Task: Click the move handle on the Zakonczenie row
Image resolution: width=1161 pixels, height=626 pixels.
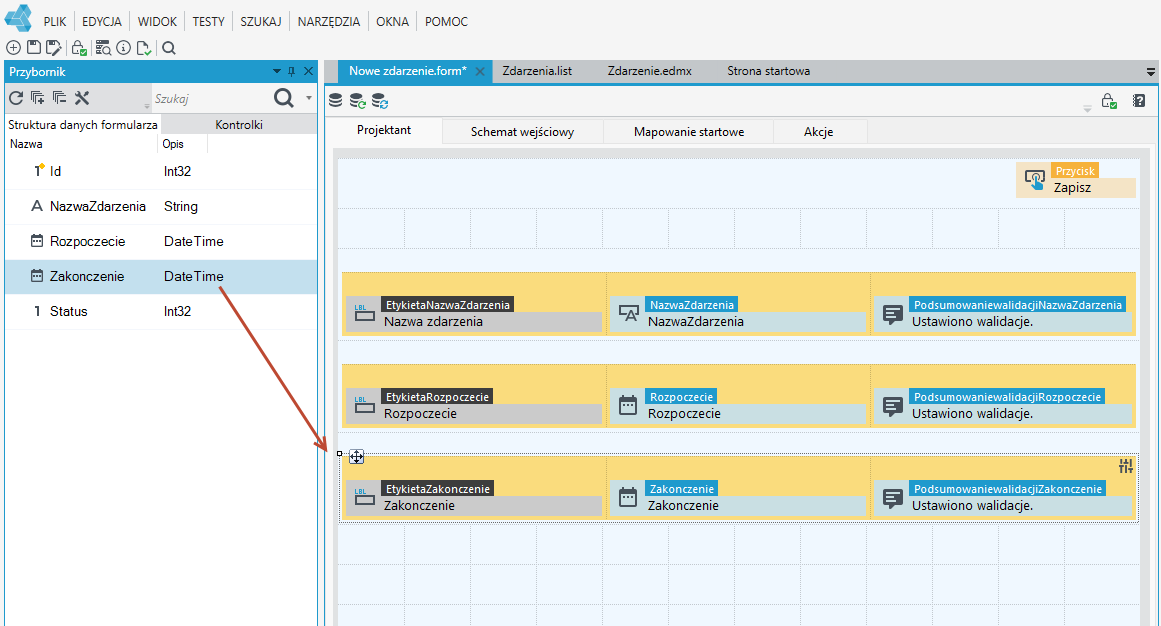Action: tap(357, 457)
